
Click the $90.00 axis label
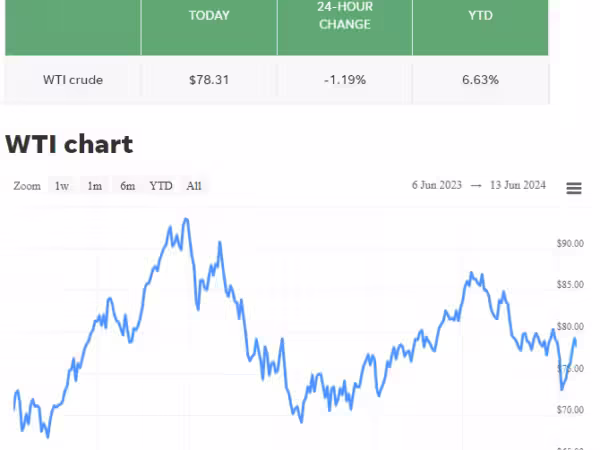coord(570,243)
